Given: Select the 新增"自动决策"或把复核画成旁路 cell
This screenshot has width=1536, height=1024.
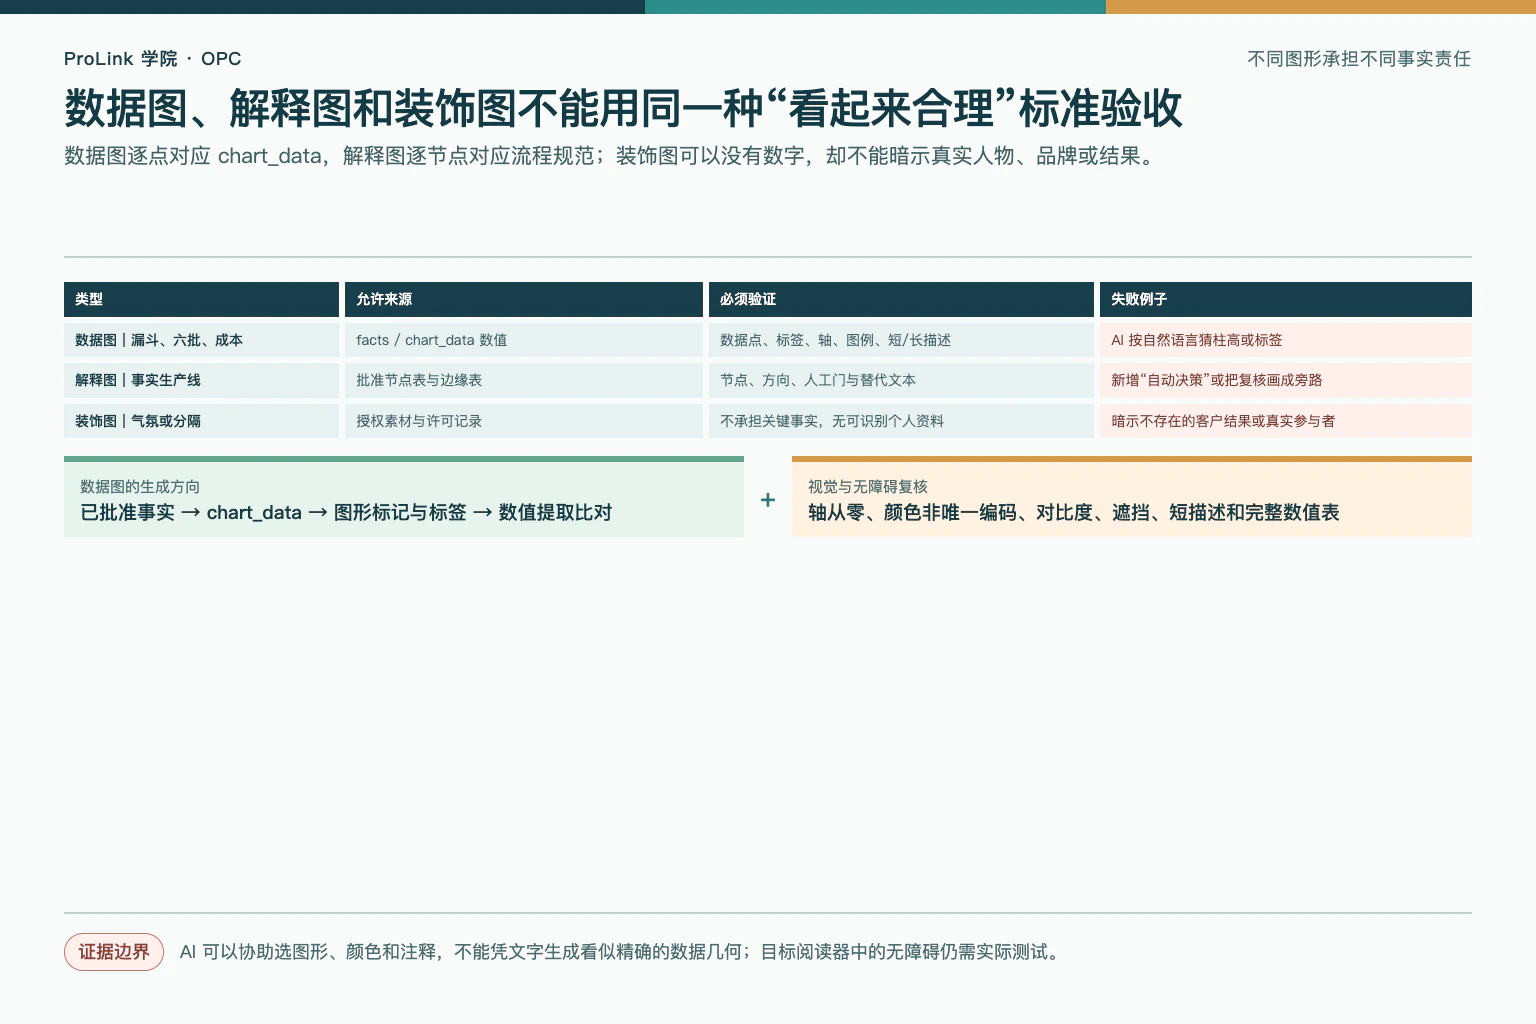Looking at the screenshot, I should point(1286,380).
